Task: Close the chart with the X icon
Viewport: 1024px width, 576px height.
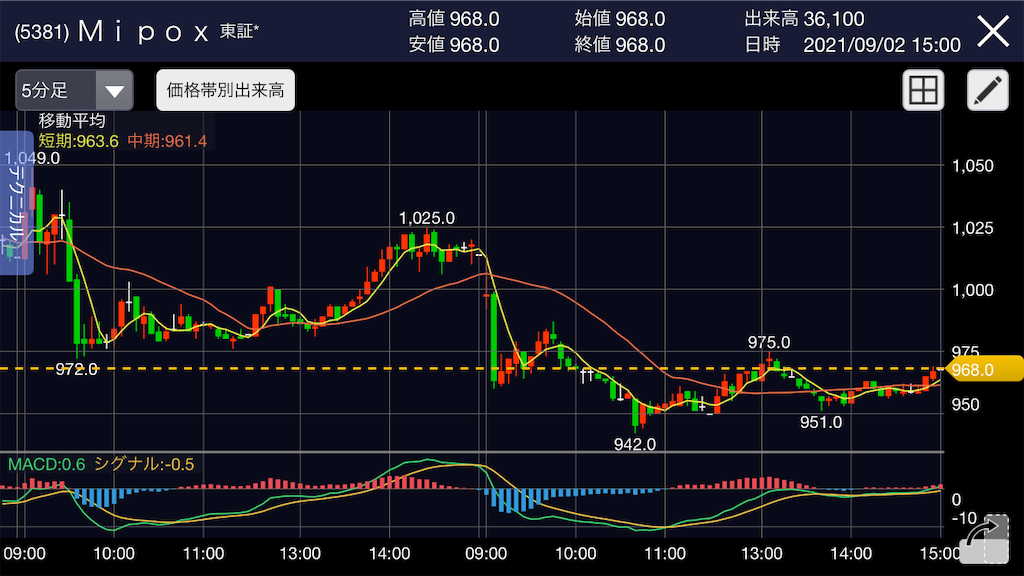Action: (x=993, y=31)
